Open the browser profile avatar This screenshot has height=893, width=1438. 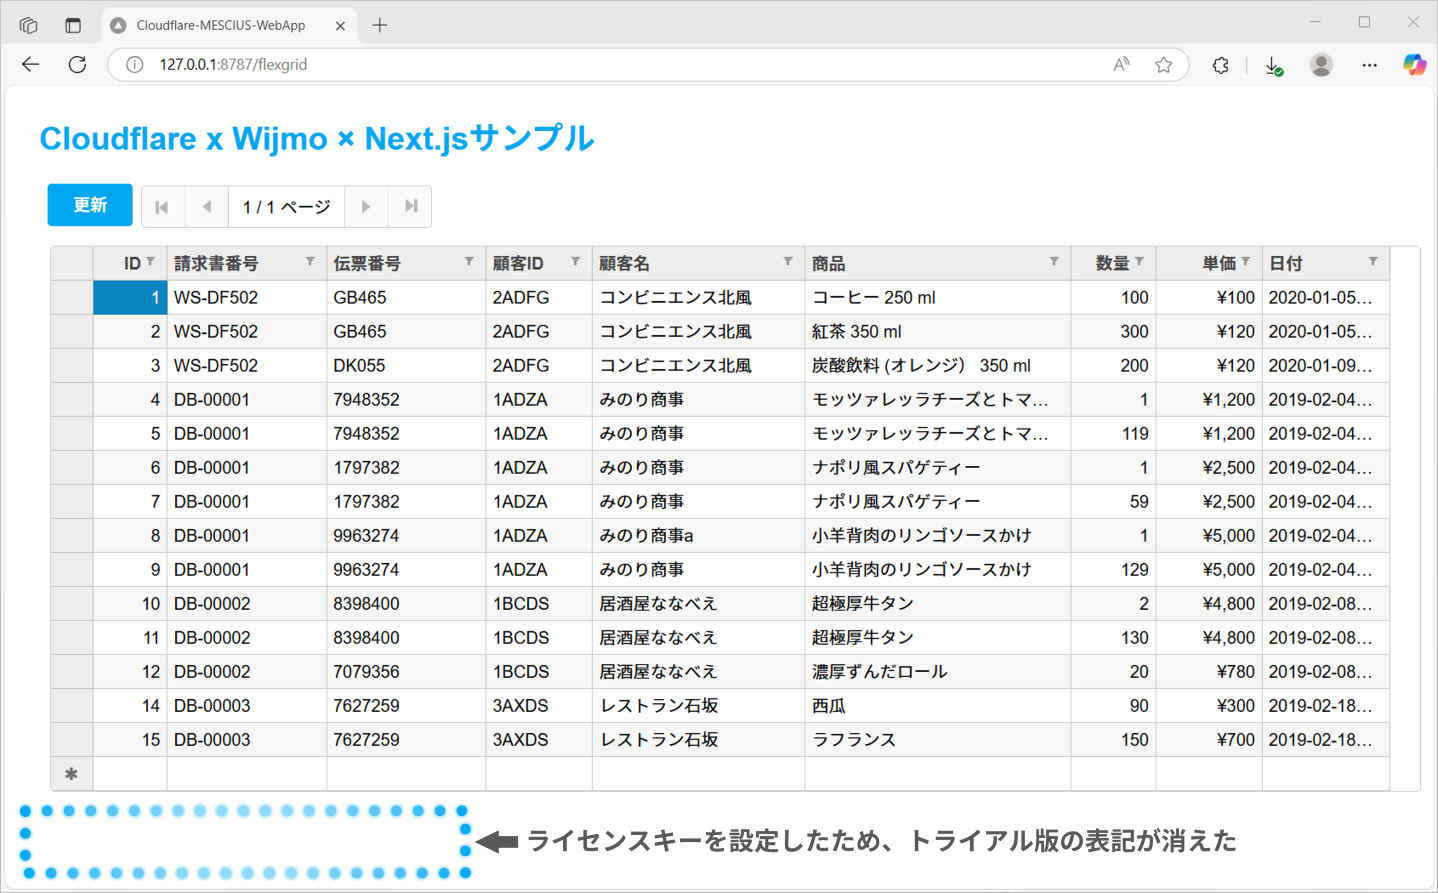click(1321, 65)
